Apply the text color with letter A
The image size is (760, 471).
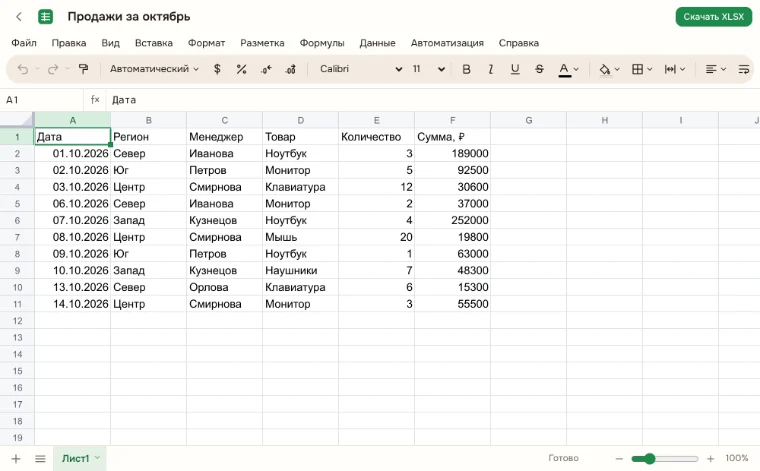click(564, 69)
